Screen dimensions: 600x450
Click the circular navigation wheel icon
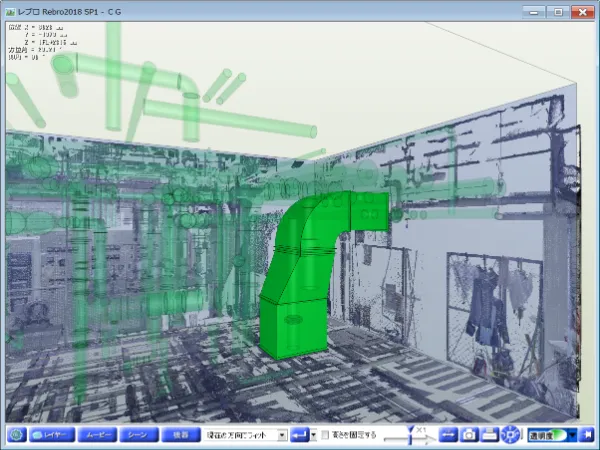[x=511, y=435]
